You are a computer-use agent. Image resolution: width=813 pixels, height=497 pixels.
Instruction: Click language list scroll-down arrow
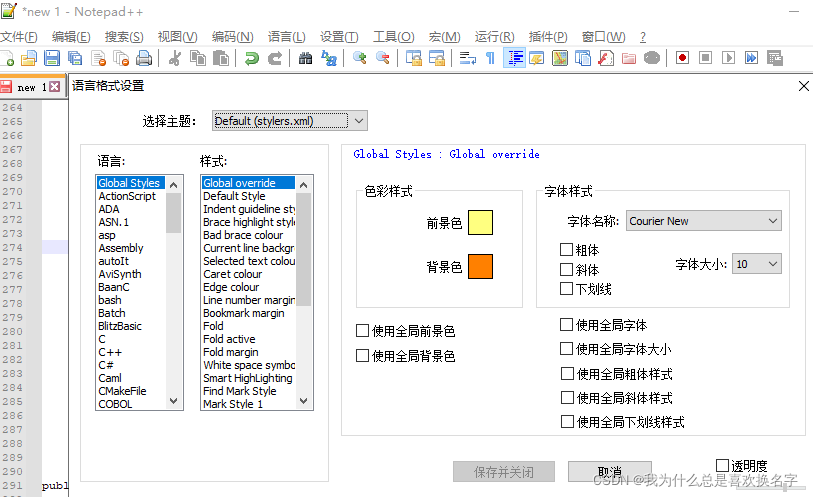coord(174,401)
